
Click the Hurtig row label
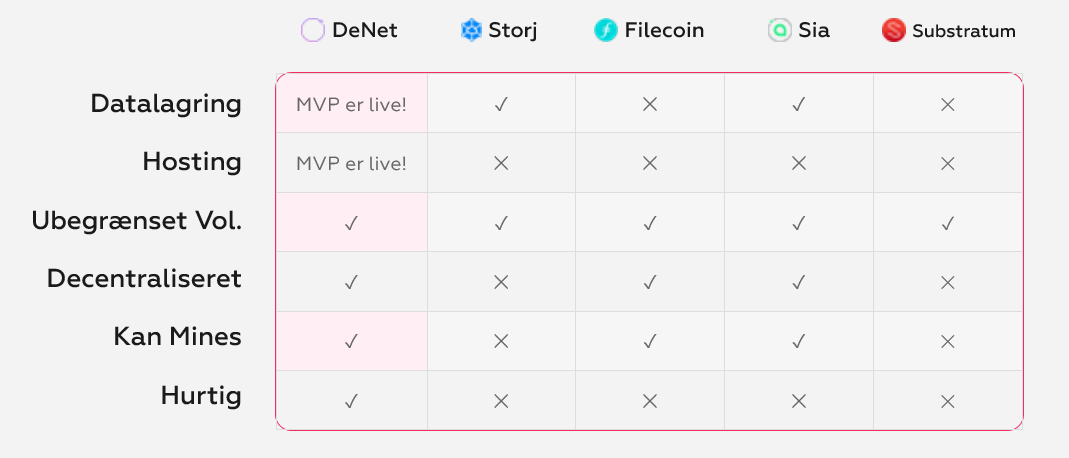(x=201, y=396)
